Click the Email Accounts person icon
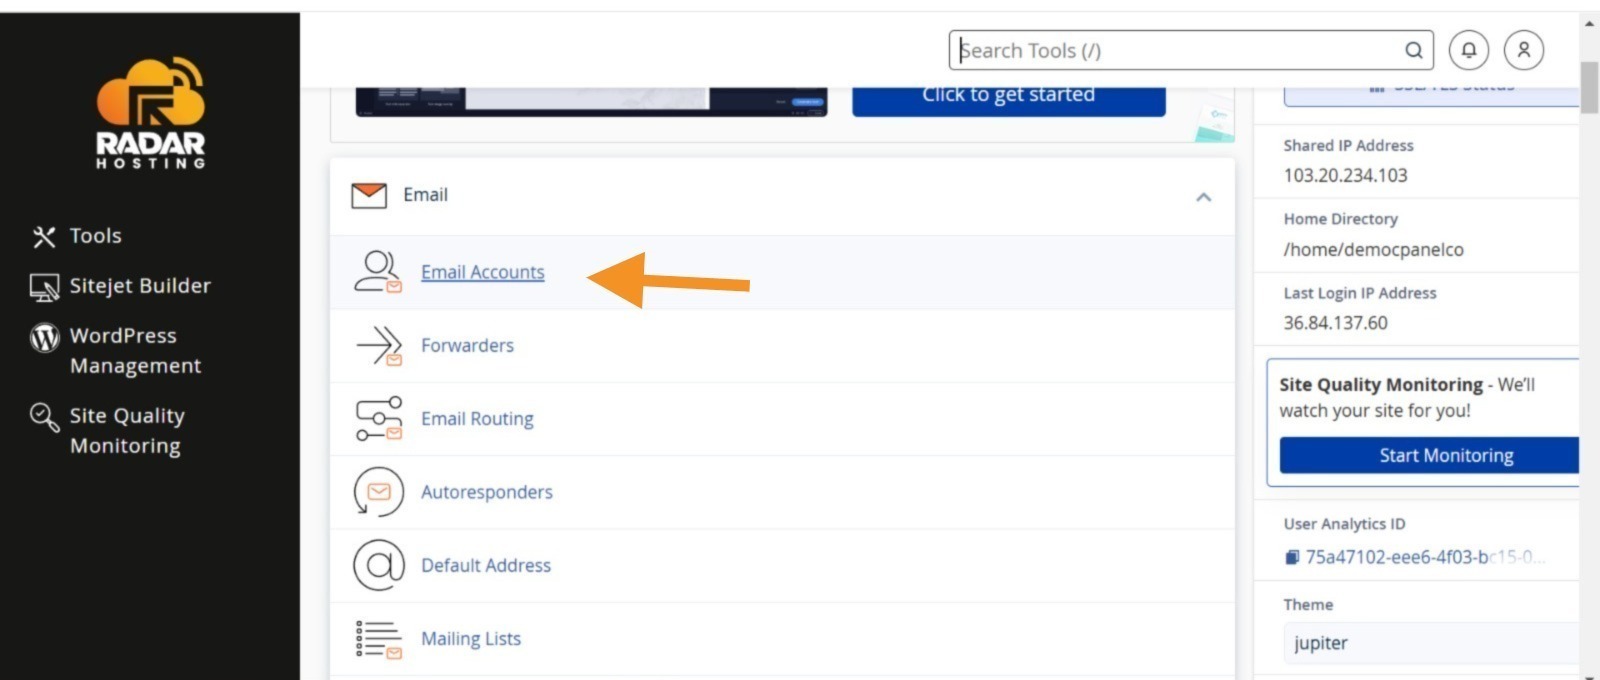 click(379, 272)
